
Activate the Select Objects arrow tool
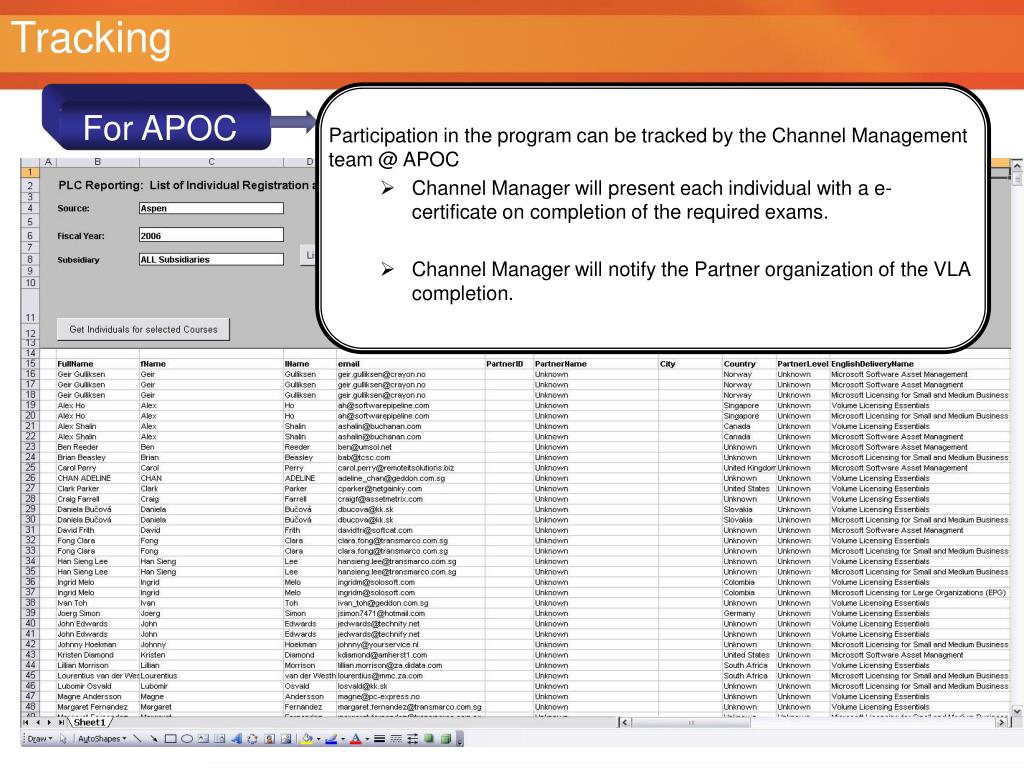(x=63, y=739)
